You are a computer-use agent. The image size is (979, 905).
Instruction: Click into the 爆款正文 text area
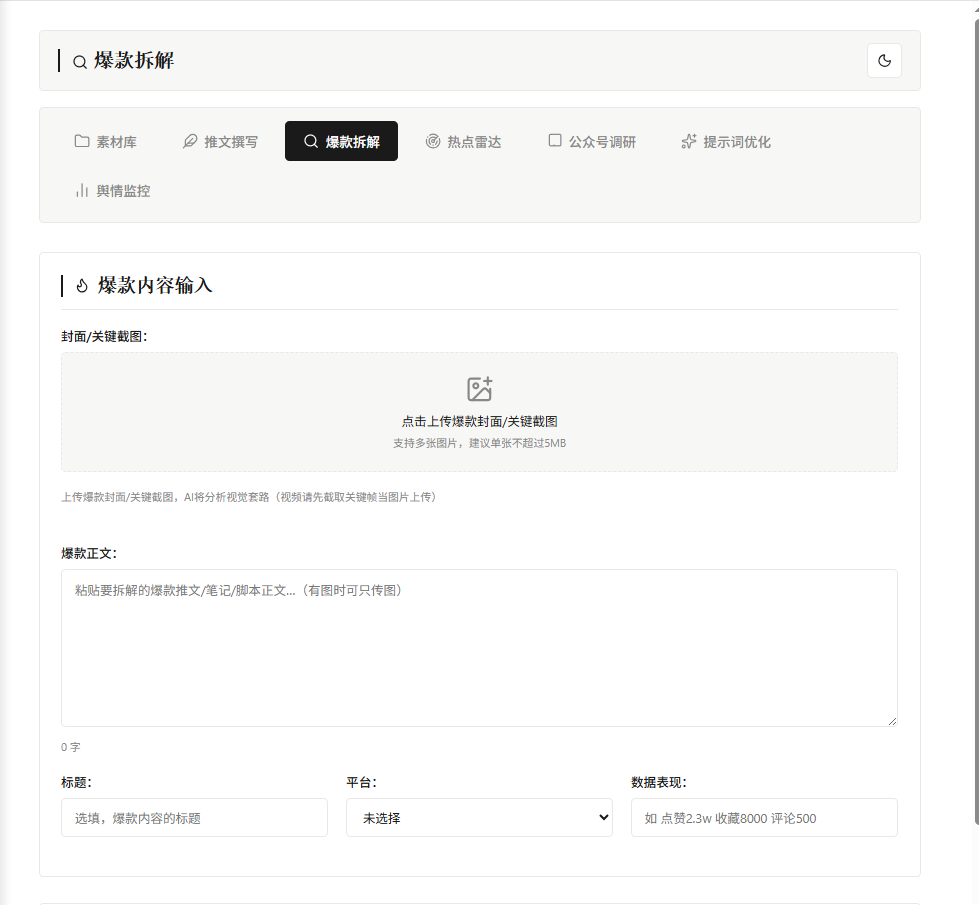(x=480, y=648)
